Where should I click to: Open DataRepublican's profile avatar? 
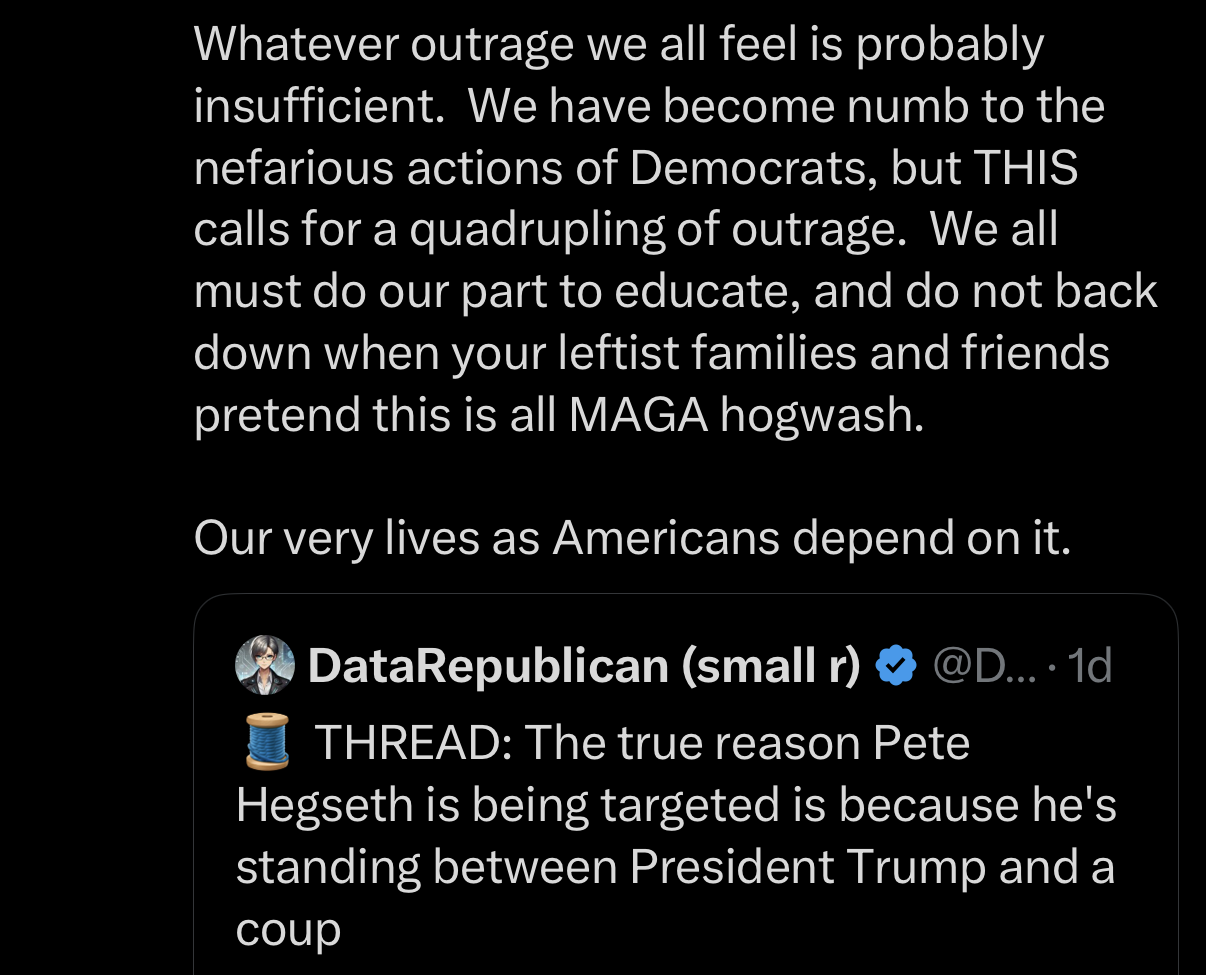click(x=265, y=665)
